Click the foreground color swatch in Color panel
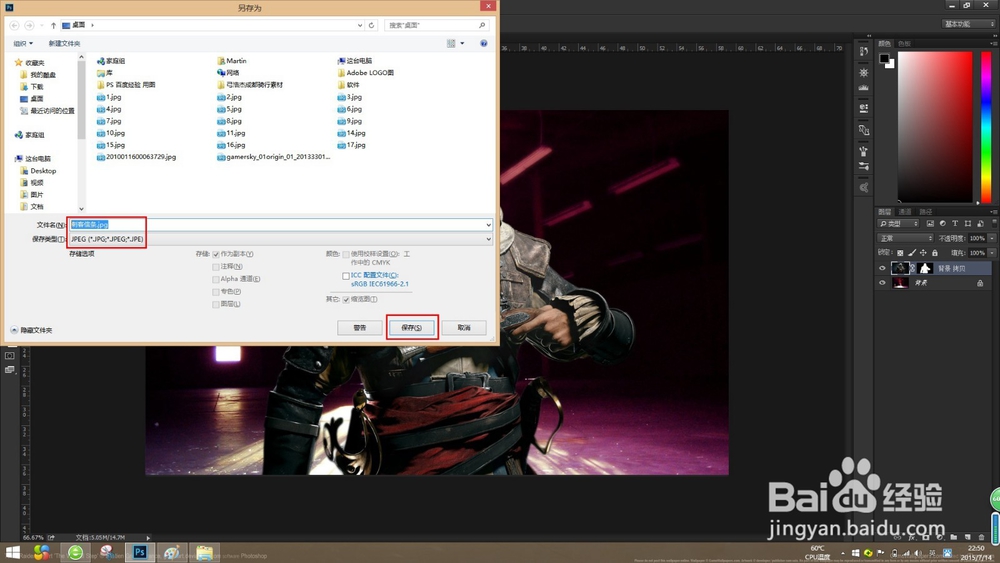The image size is (1000, 563). click(884, 59)
